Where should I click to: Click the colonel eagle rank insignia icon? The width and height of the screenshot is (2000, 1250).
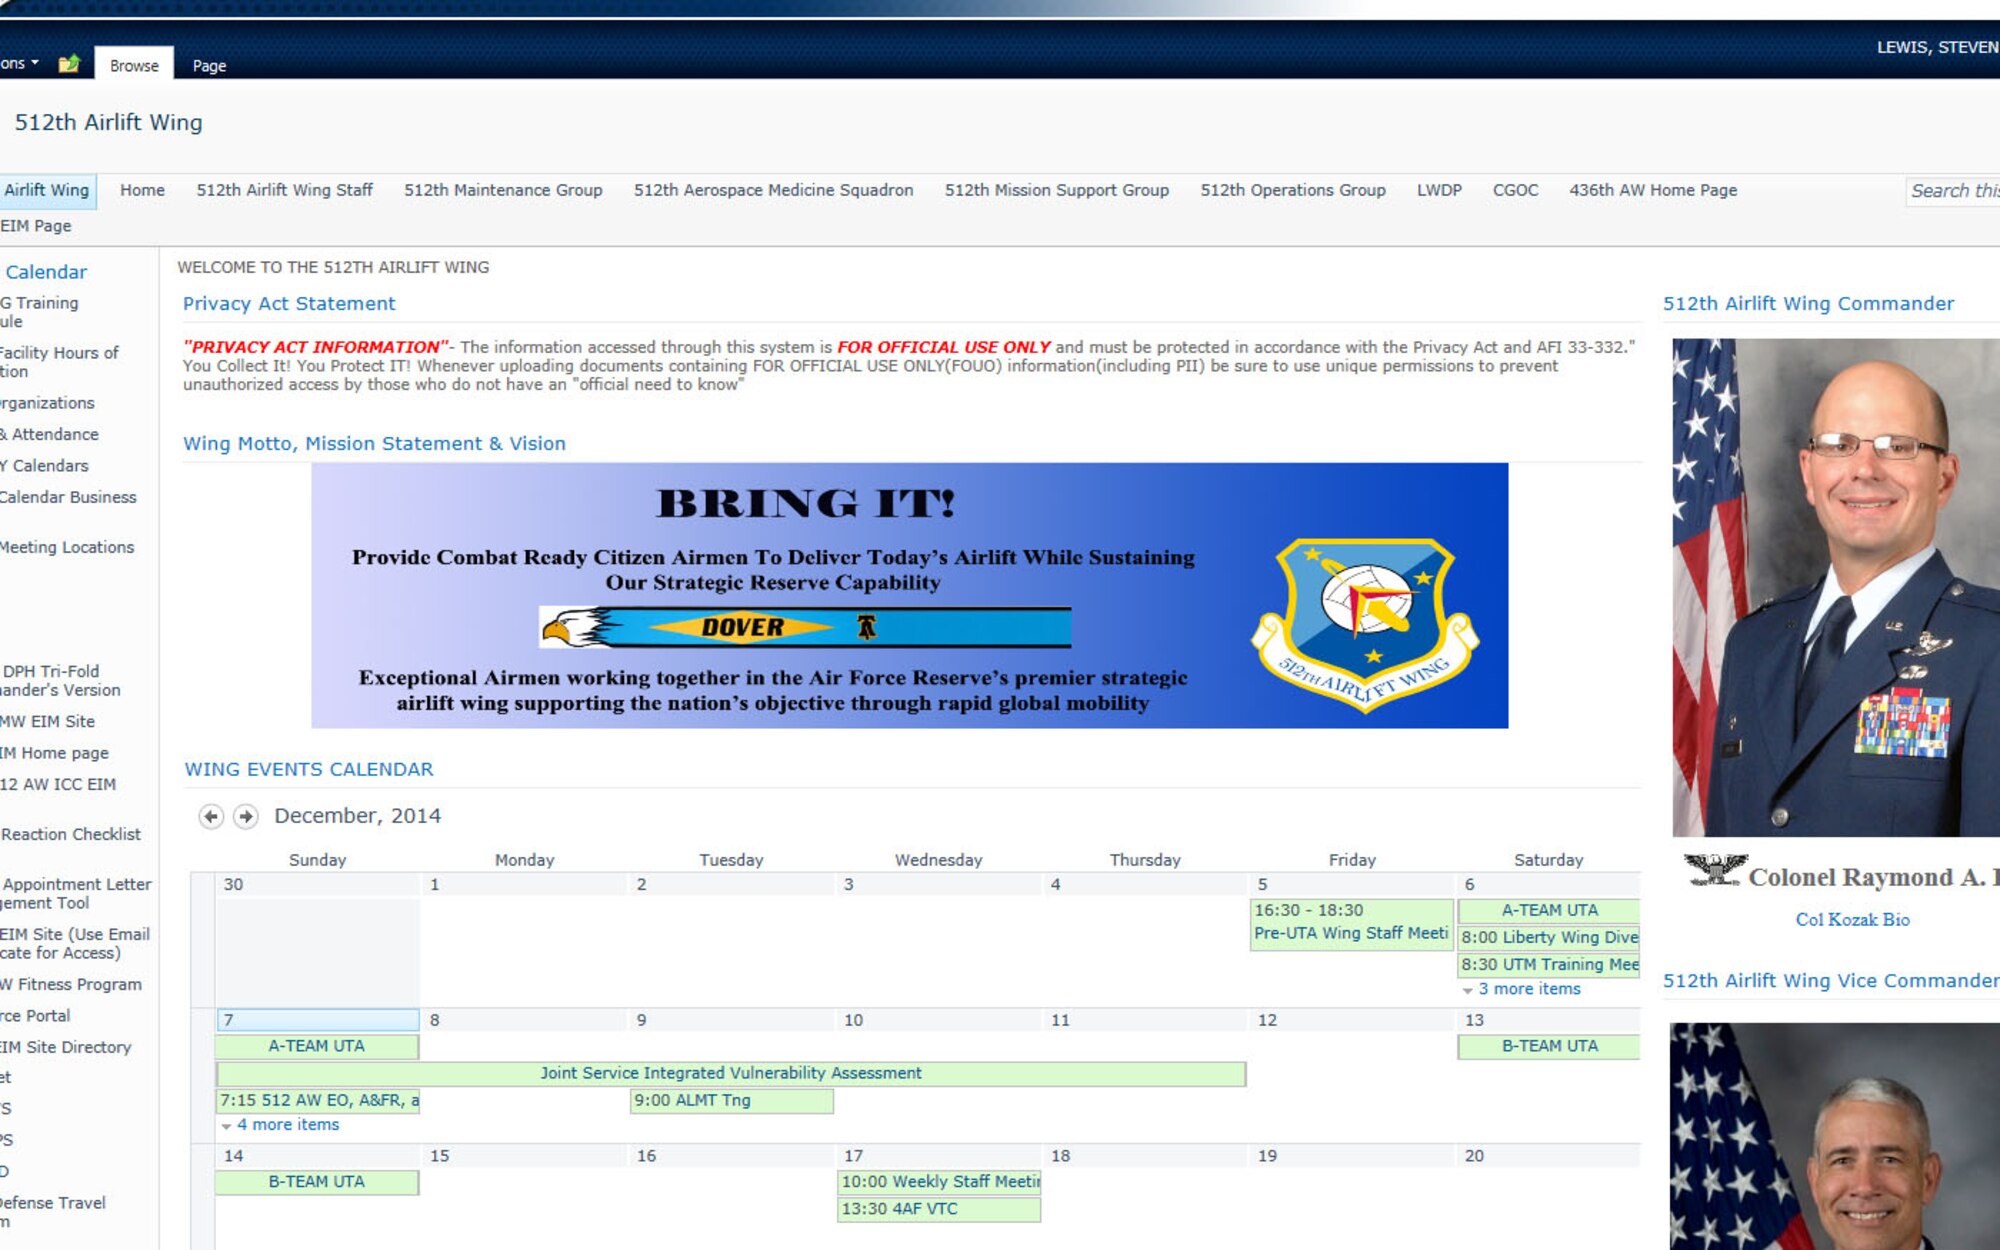coord(1715,870)
